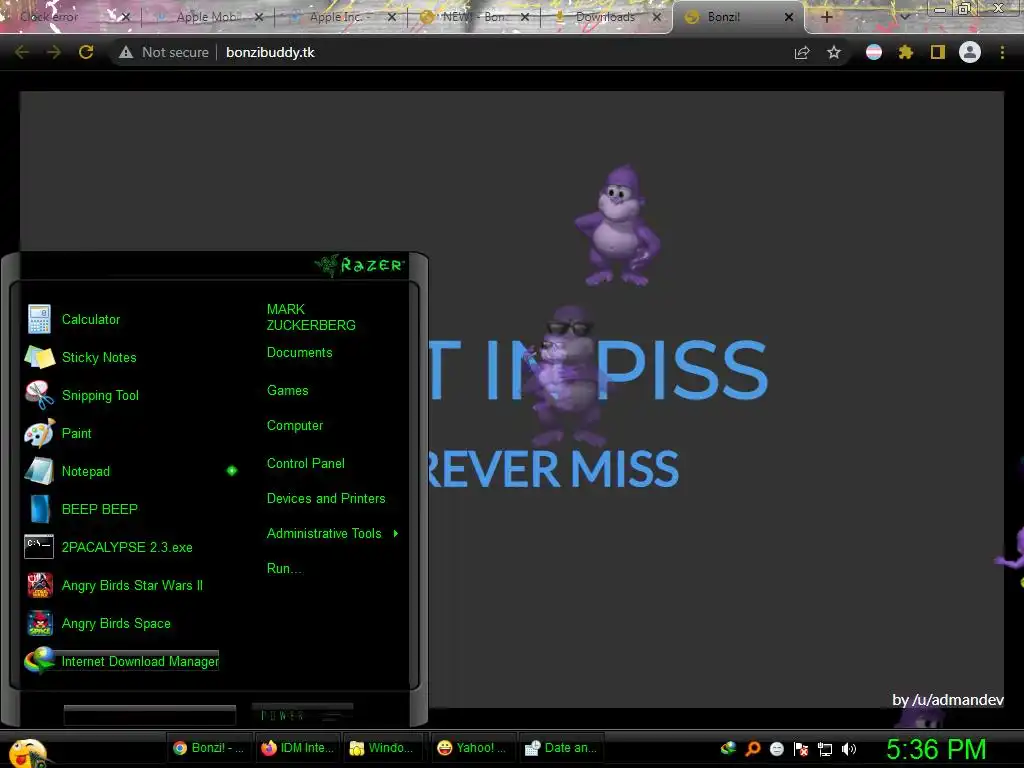Click the 5:36 PM taskbar clock

coord(936,750)
